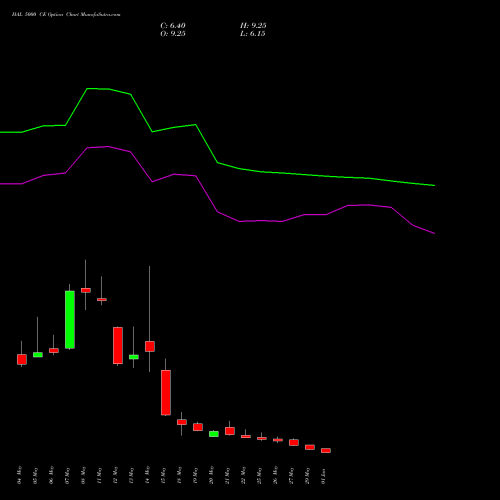Click the large green candle for 07 May

(x=70, y=320)
